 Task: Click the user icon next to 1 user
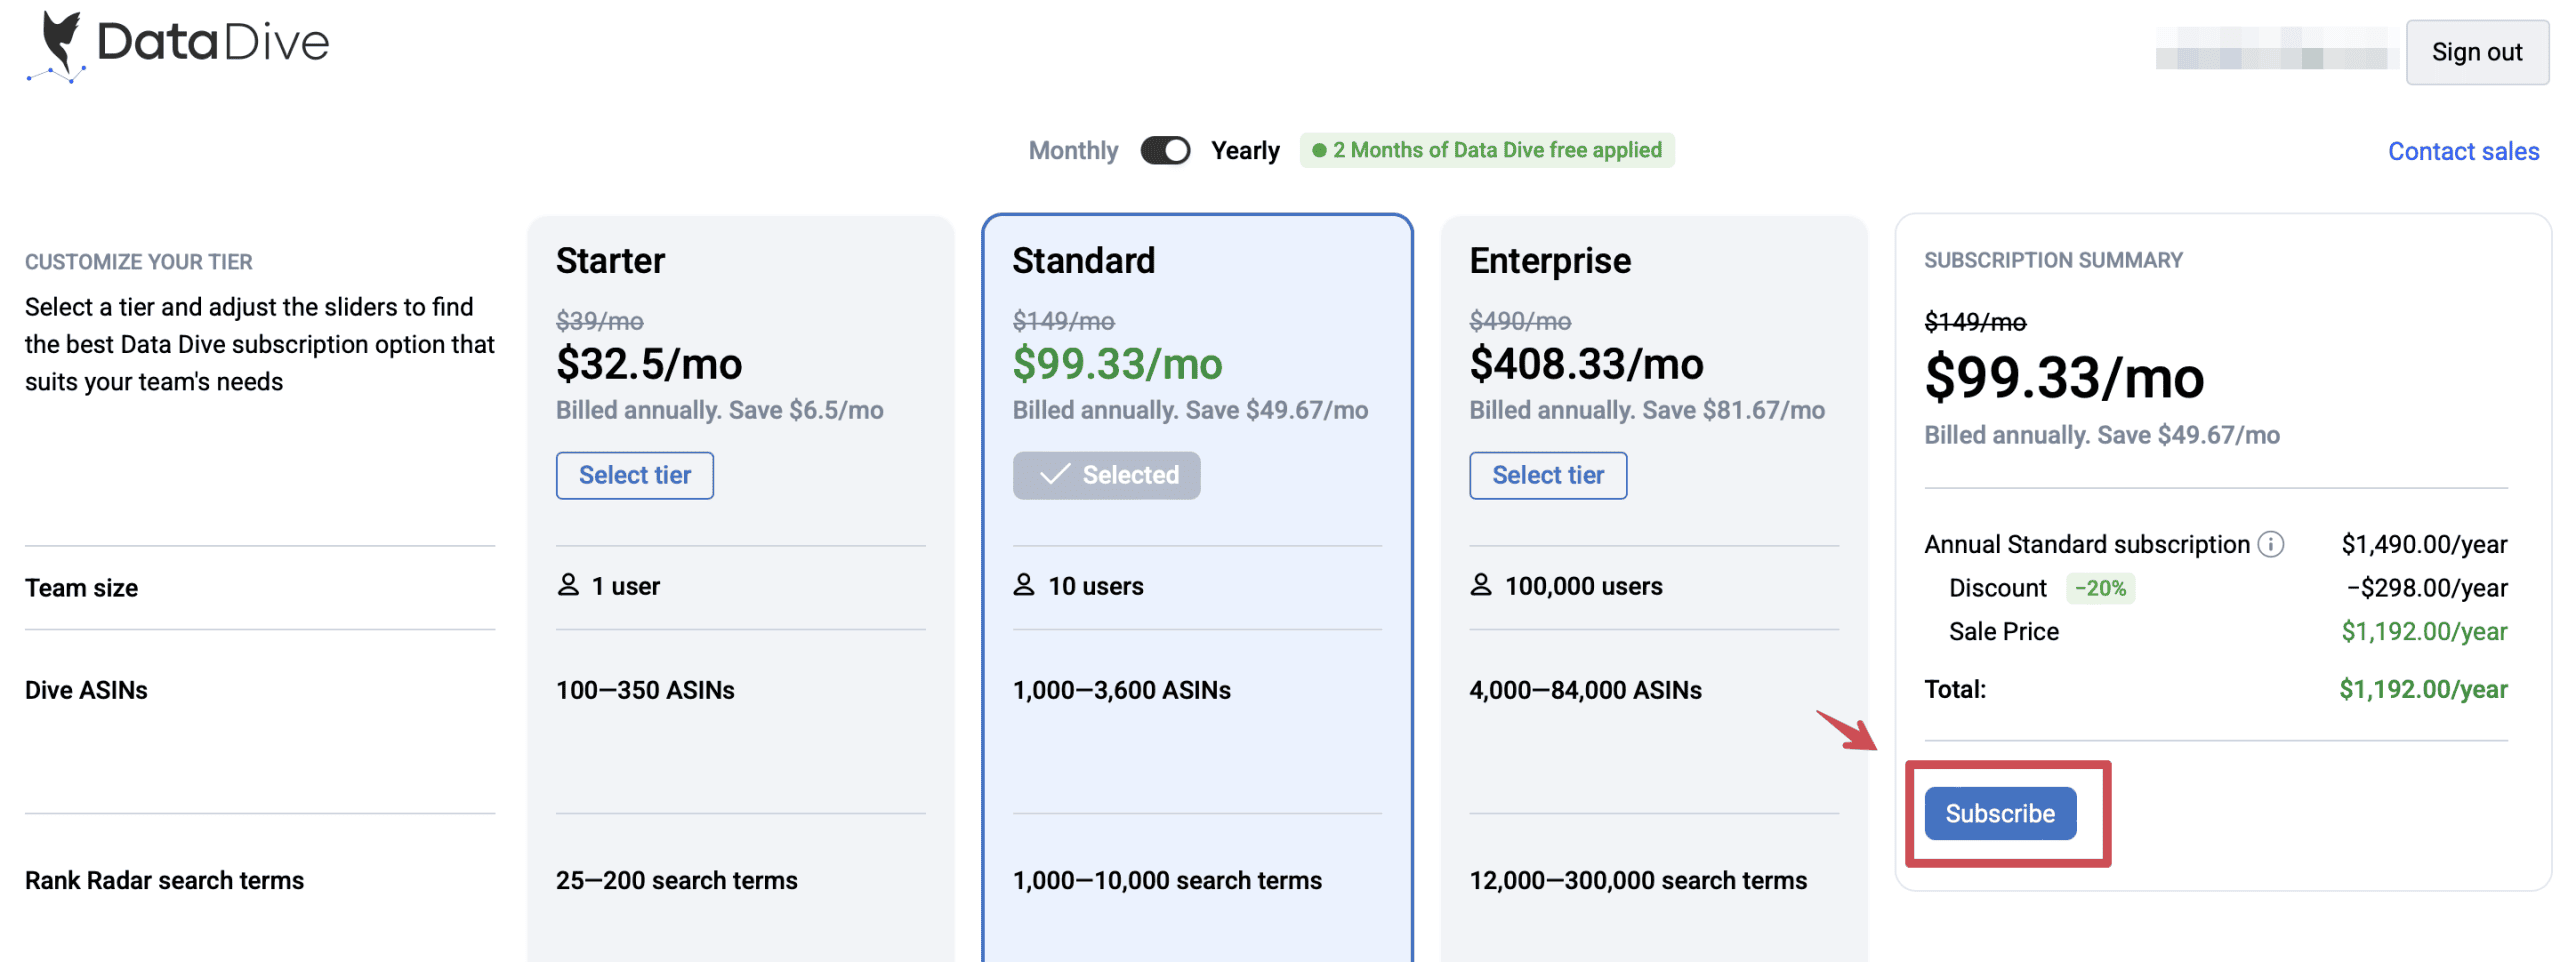[568, 585]
